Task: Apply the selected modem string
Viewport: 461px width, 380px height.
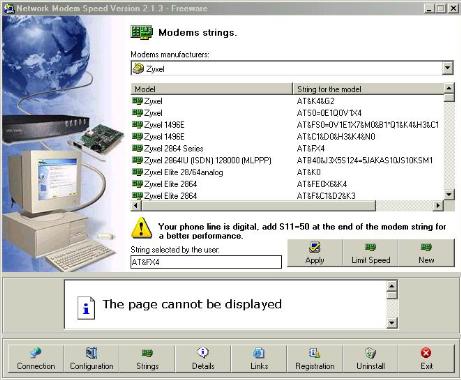Action: click(315, 253)
